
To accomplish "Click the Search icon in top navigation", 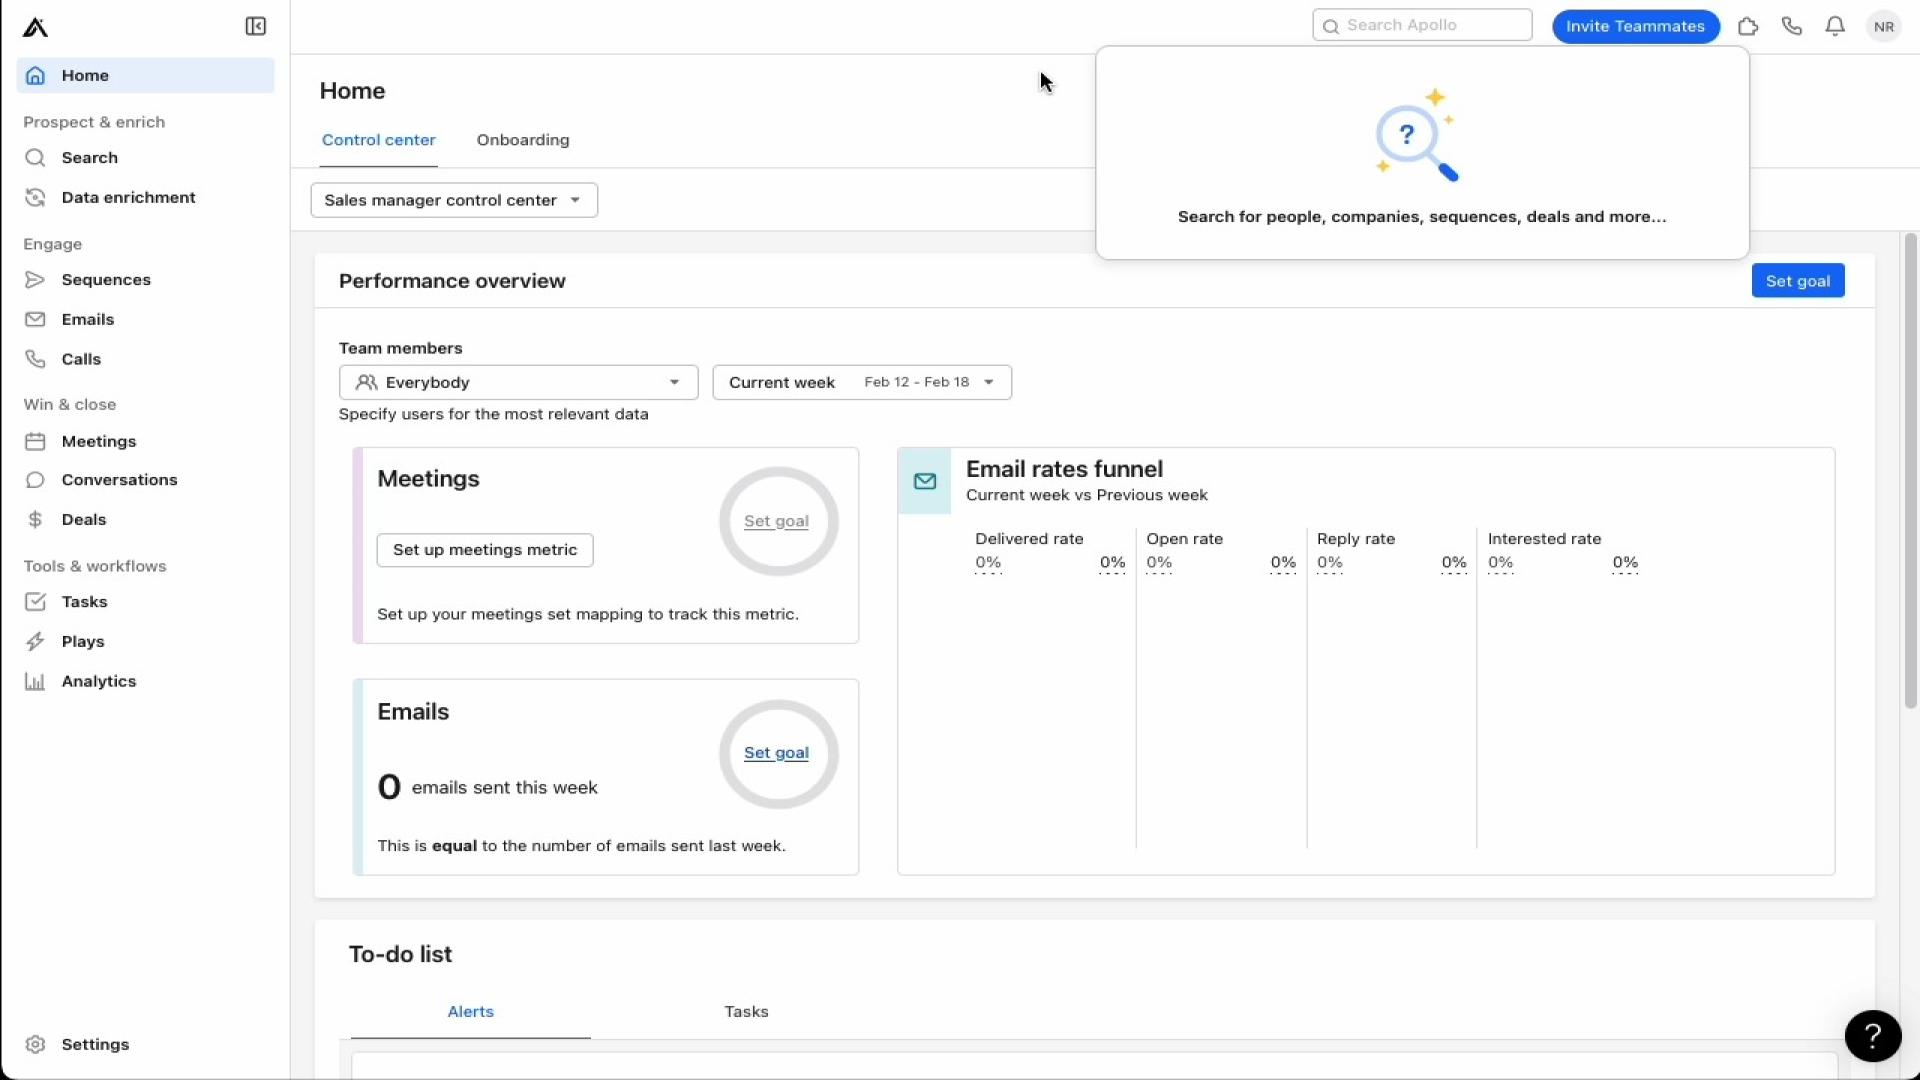I will [1331, 25].
